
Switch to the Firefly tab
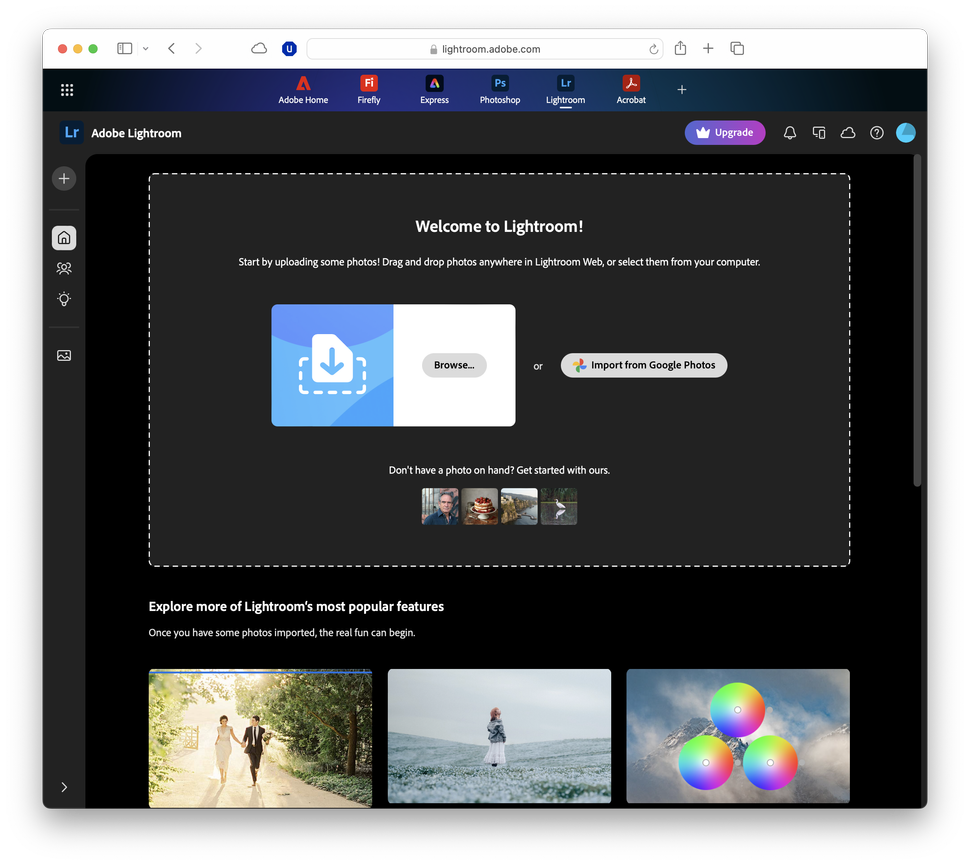pos(368,89)
